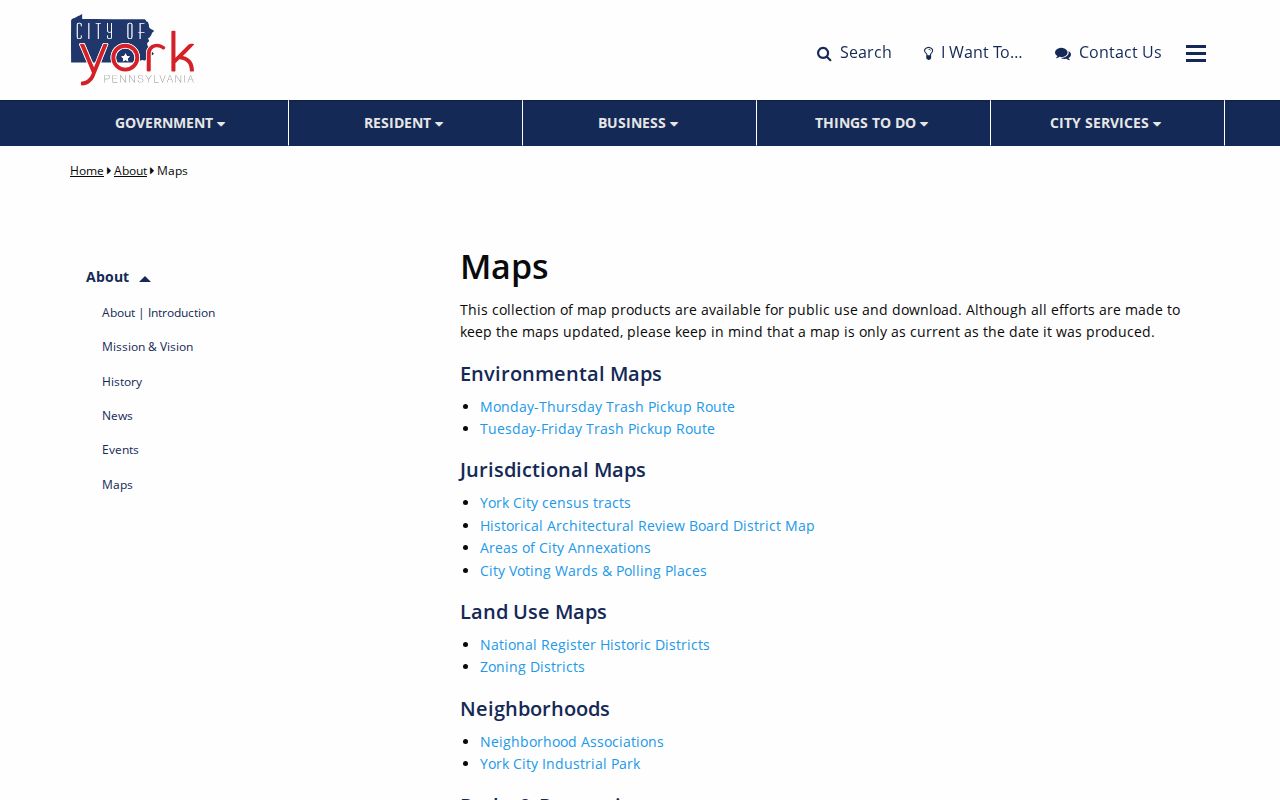Click the I Want To... header link
Viewport: 1280px width, 800px height.
point(981,52)
